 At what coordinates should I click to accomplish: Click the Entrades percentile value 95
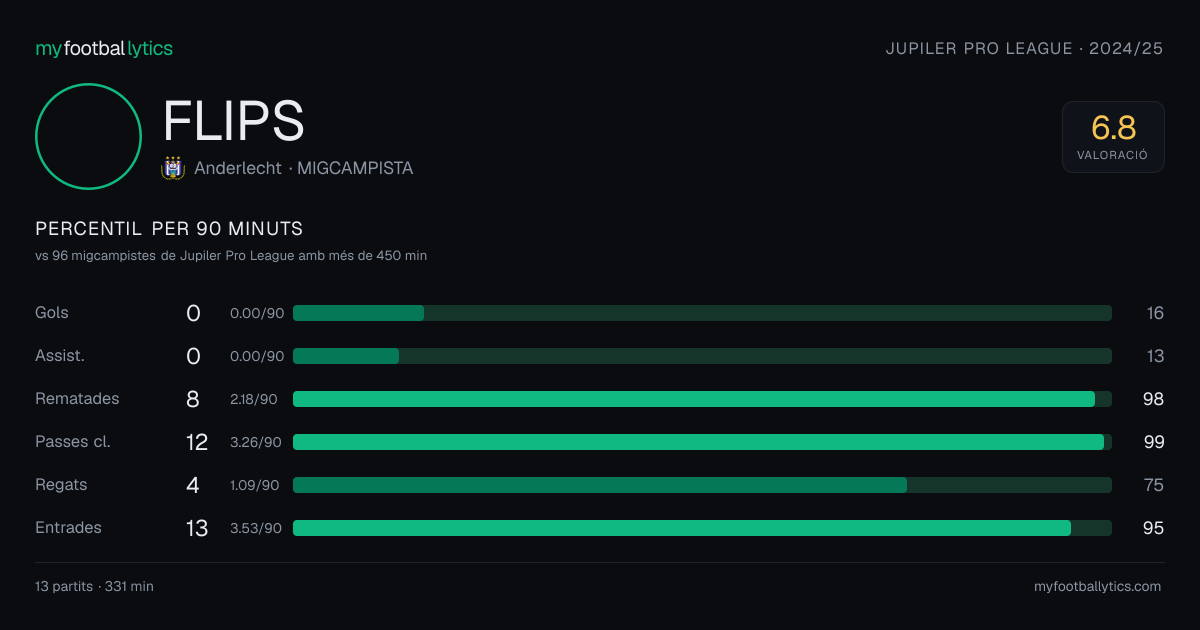pyautogui.click(x=1154, y=528)
